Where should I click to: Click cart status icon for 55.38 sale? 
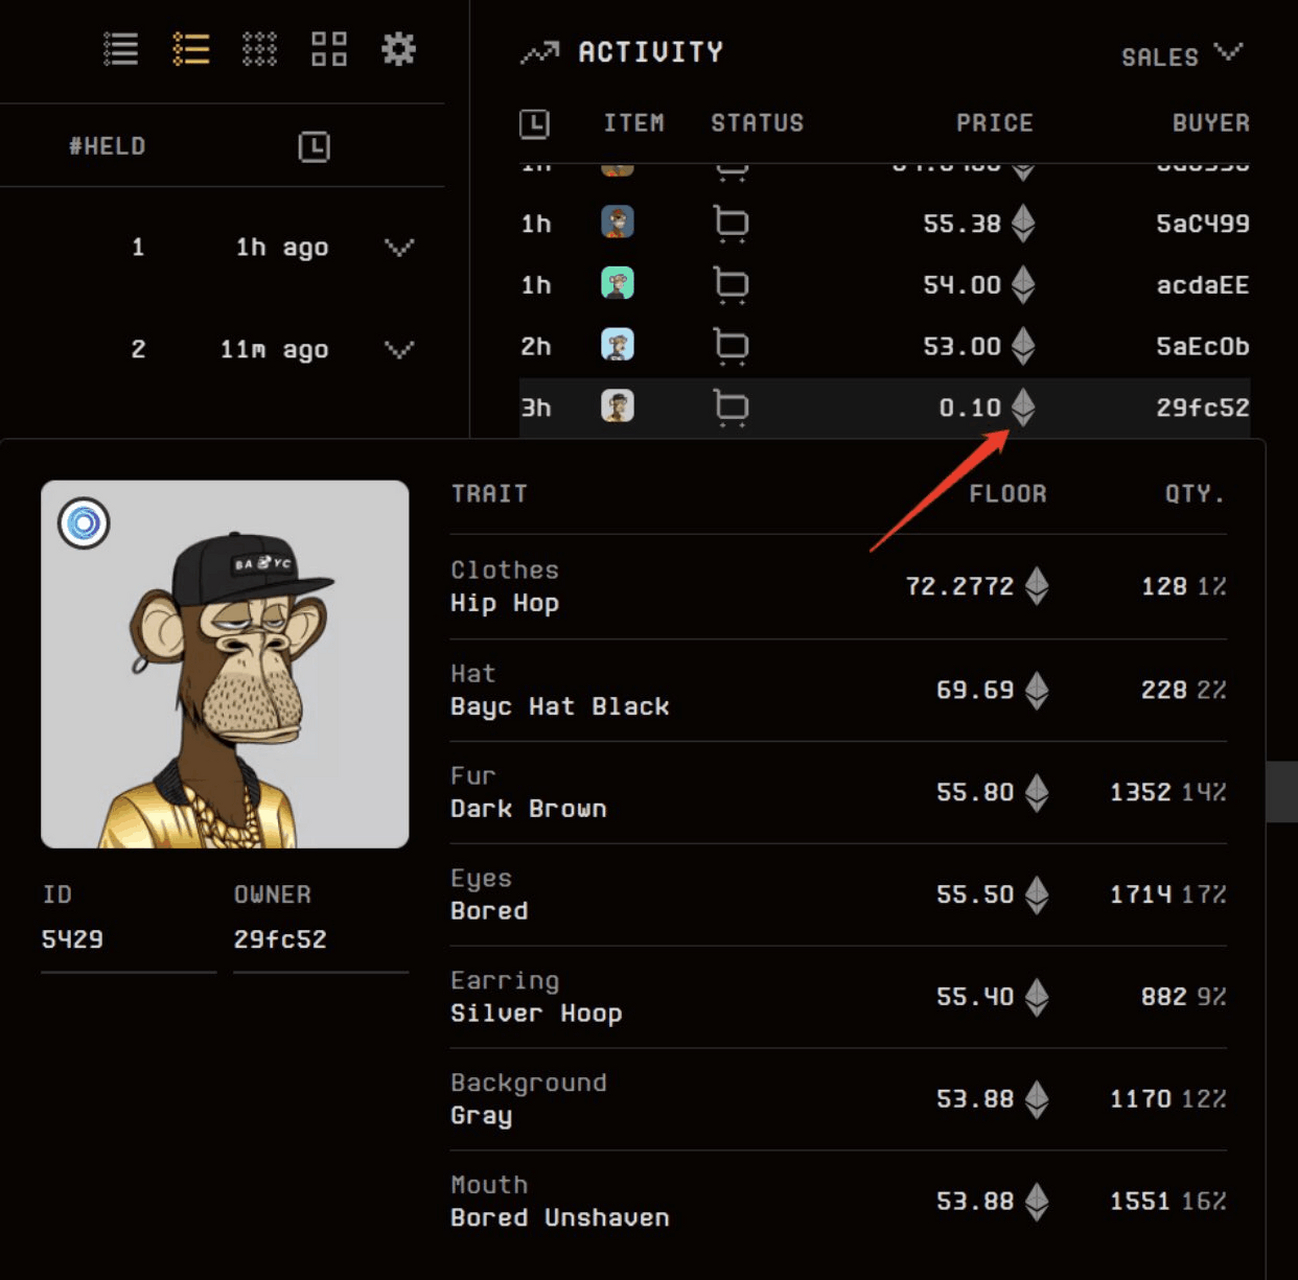click(x=731, y=224)
